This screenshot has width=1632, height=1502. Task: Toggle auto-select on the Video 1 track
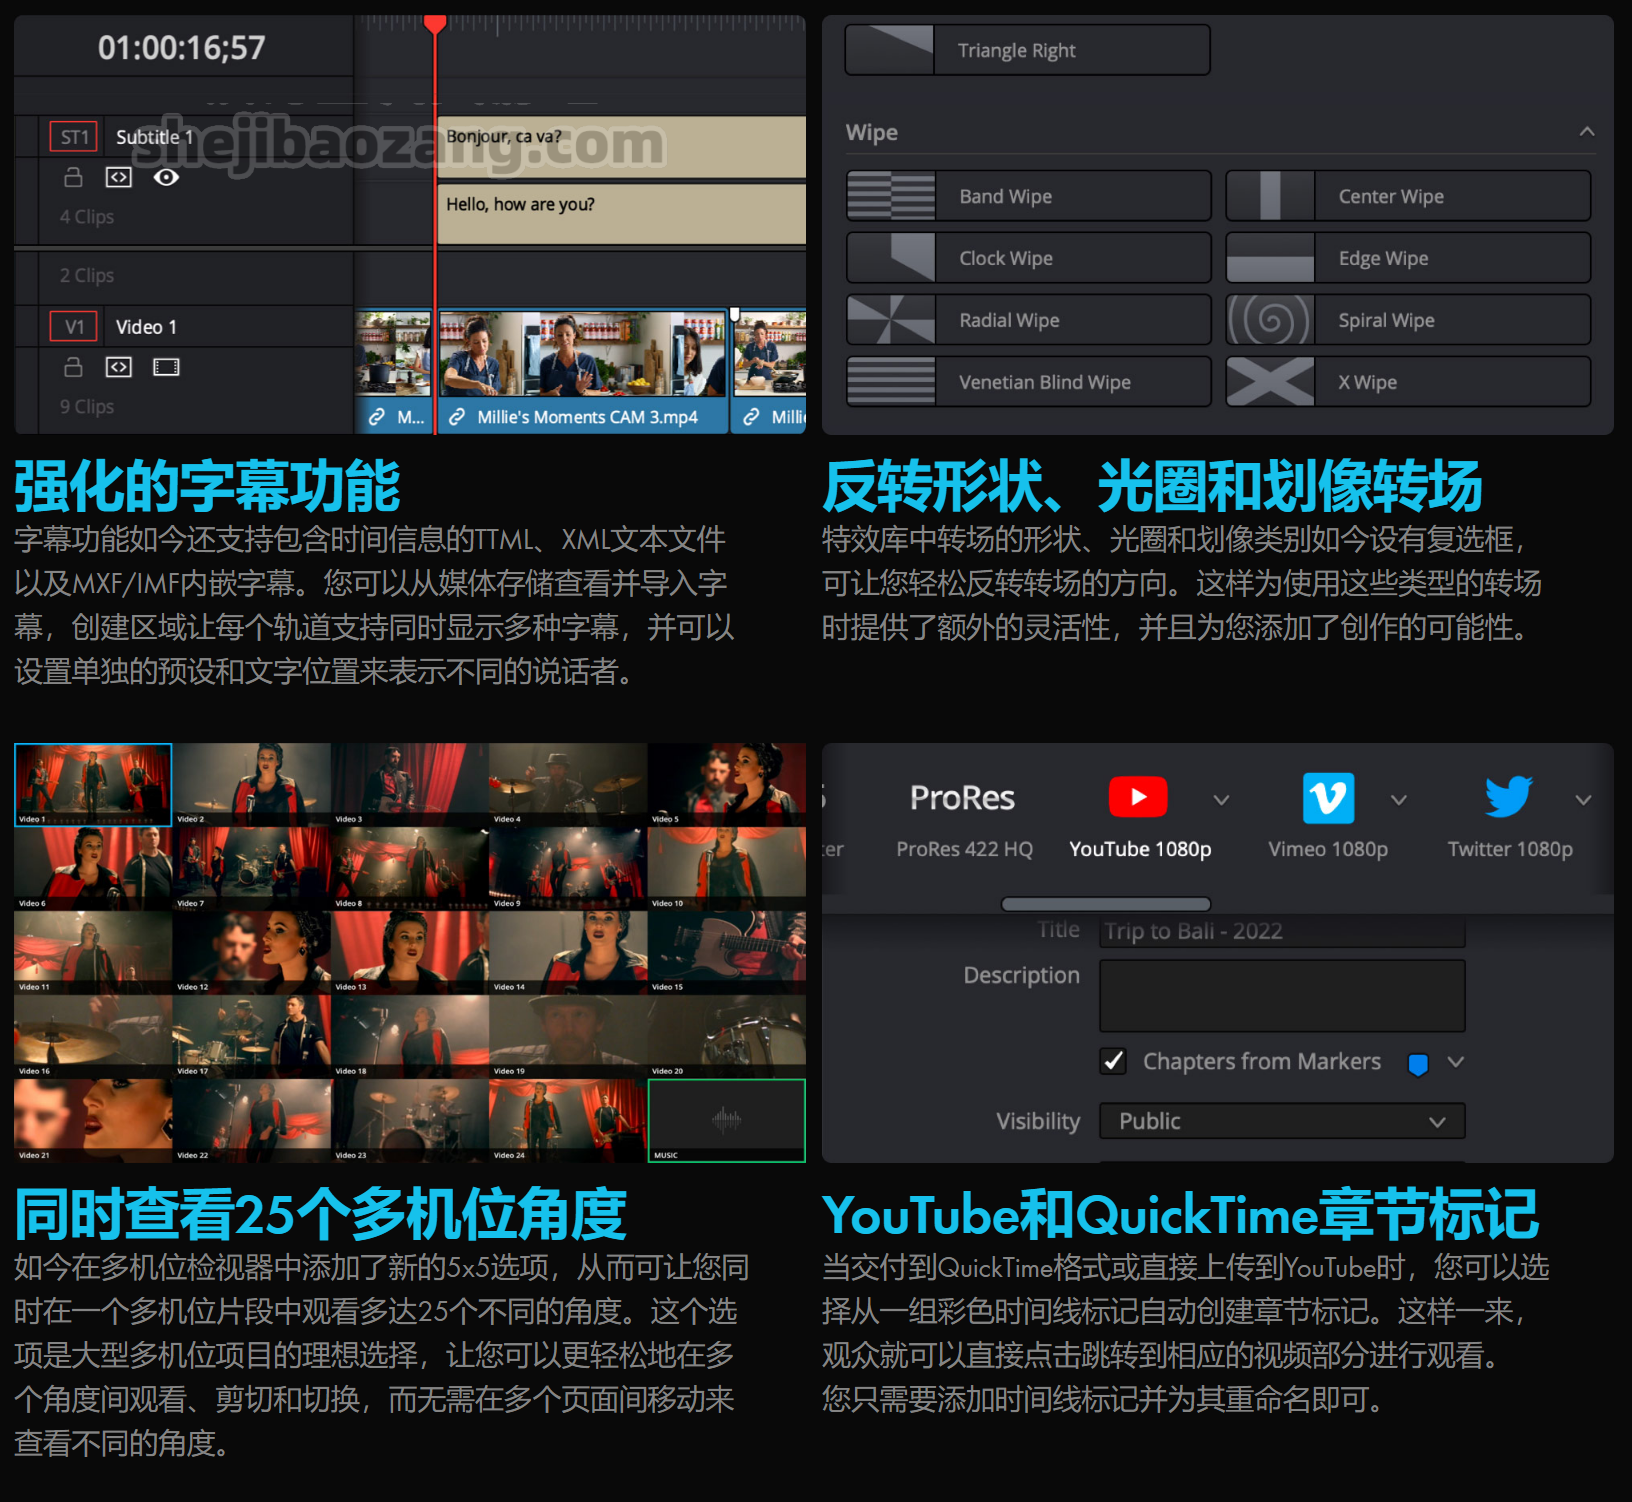coord(118,367)
